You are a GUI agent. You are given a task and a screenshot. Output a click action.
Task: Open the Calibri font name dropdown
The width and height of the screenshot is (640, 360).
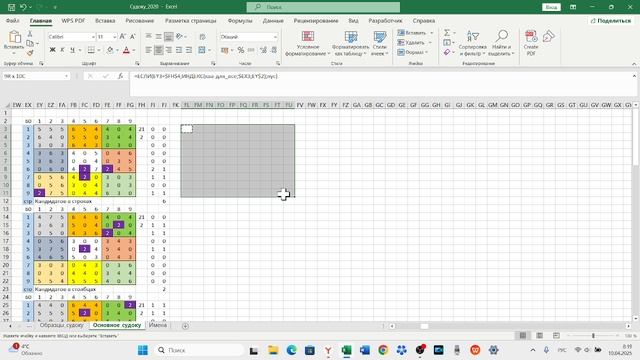93,37
